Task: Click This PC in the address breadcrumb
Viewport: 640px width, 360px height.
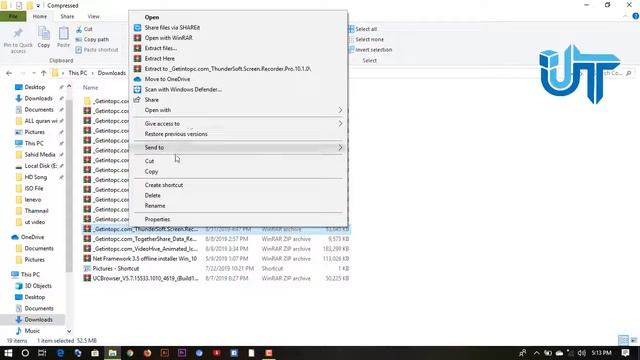Action: click(x=78, y=73)
